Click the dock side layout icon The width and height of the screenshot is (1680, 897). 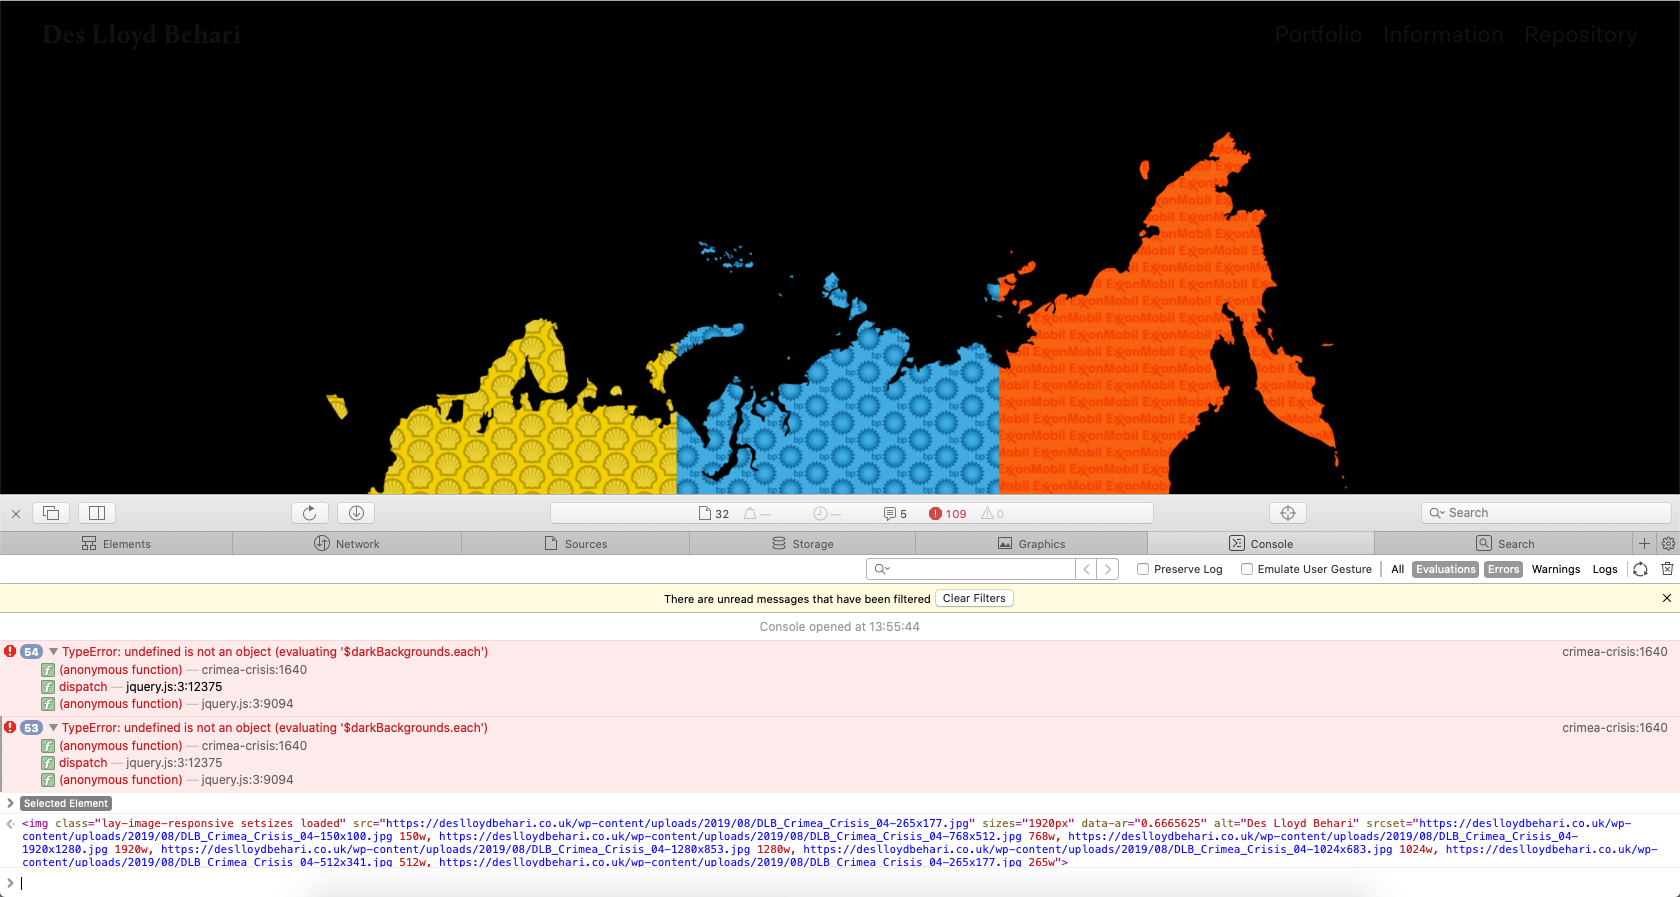tap(97, 513)
